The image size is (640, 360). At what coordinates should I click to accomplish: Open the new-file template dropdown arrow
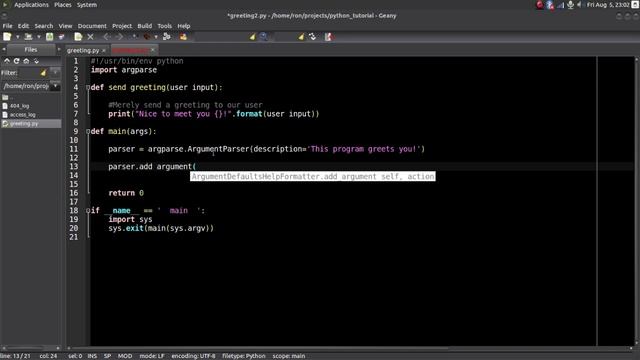pyautogui.click(x=18, y=37)
